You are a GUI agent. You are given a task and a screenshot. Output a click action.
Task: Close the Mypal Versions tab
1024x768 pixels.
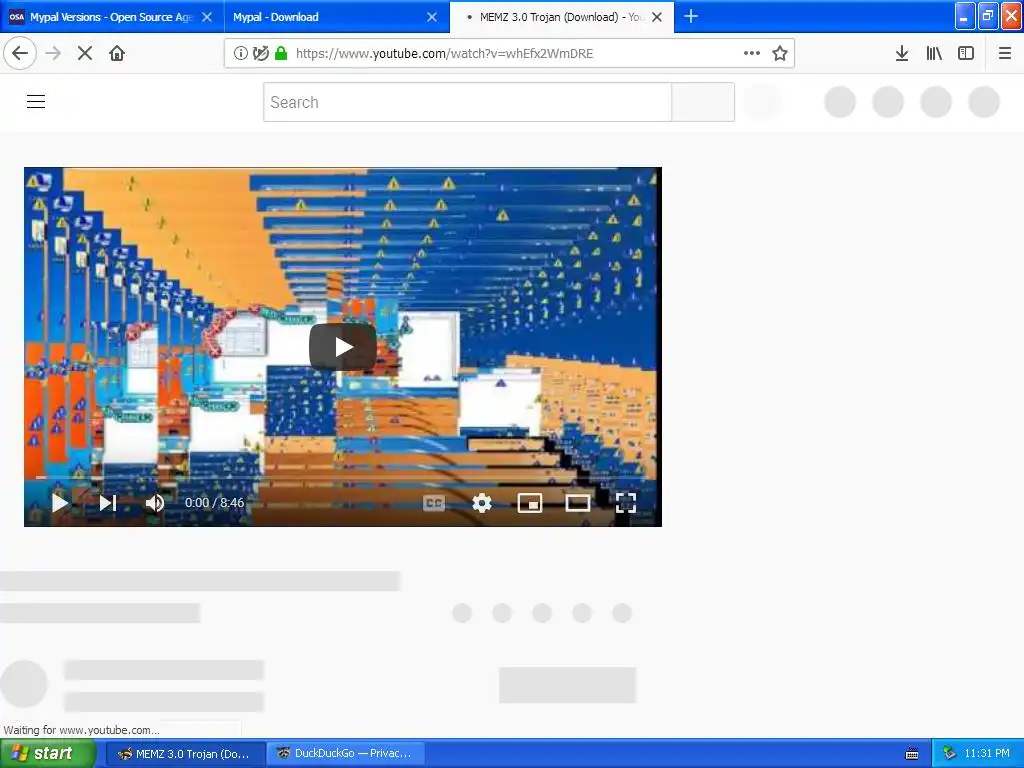[x=207, y=17]
